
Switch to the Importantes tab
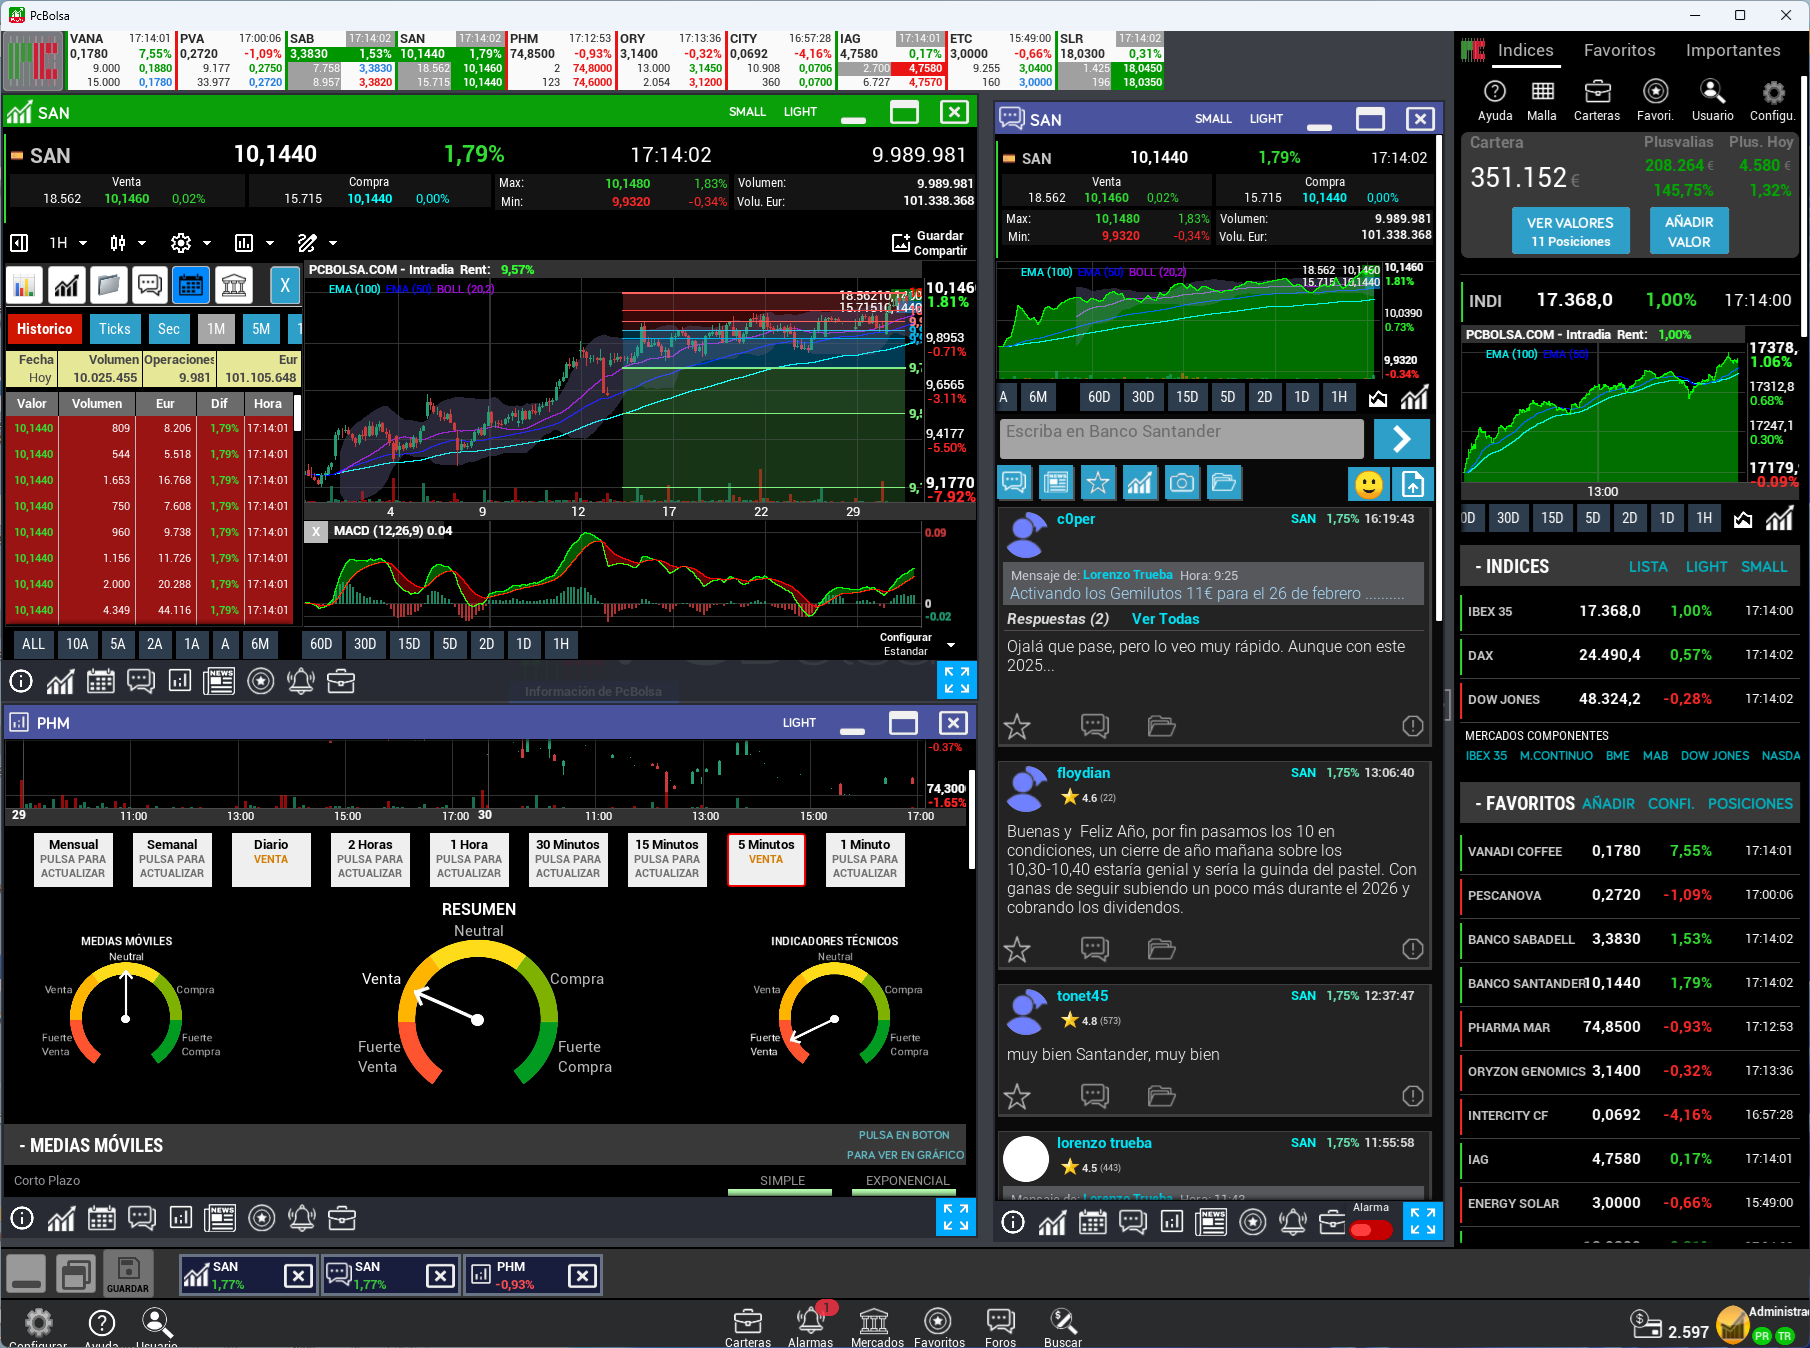(1733, 50)
